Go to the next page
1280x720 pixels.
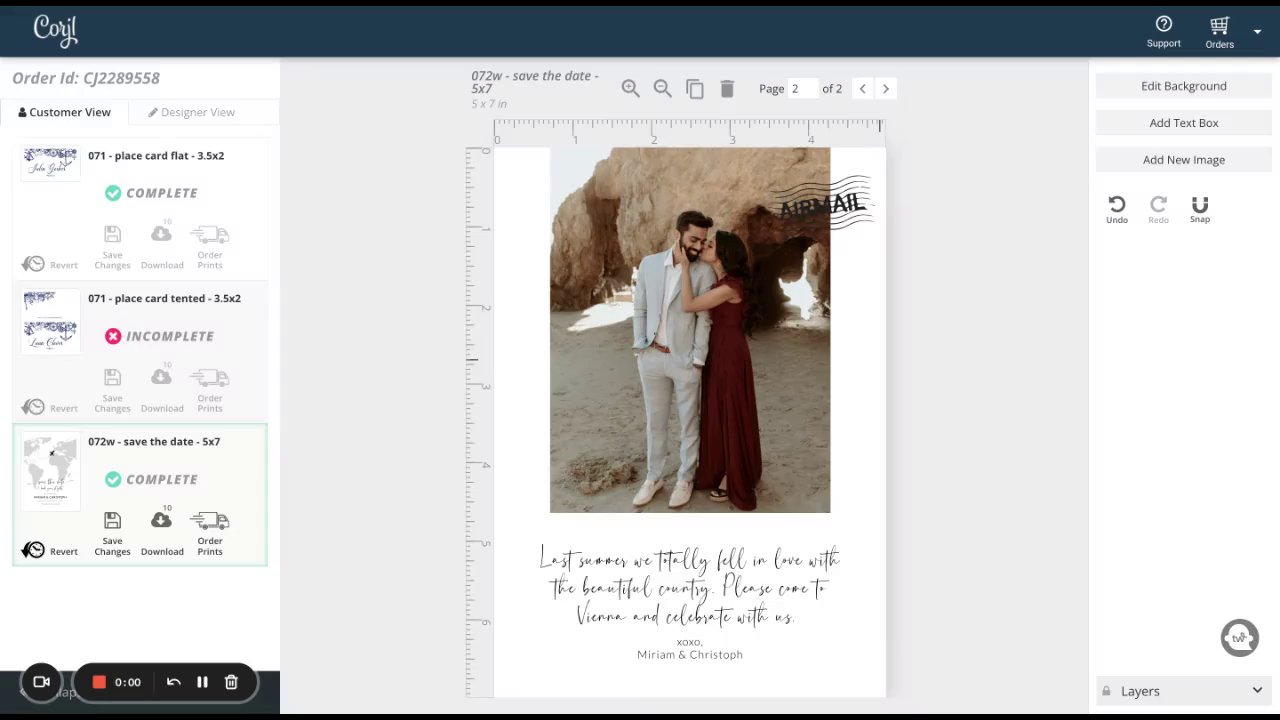click(885, 89)
